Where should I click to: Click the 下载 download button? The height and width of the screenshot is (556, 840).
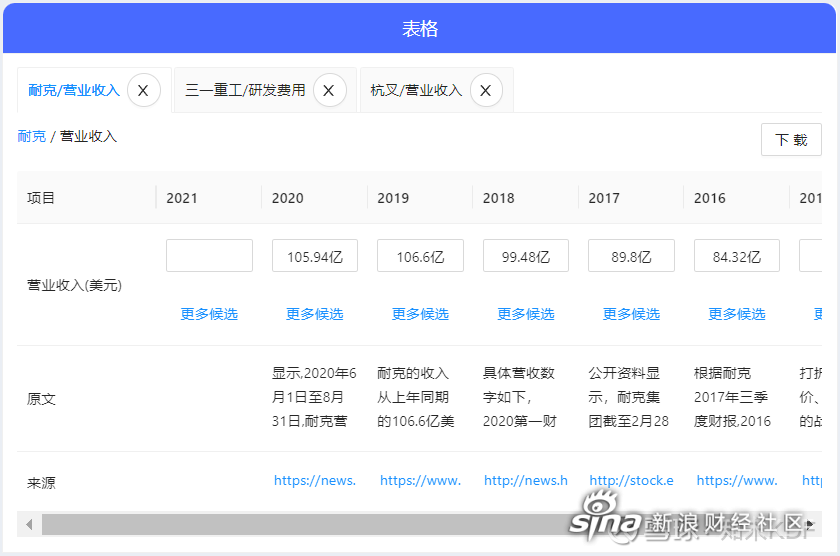tap(791, 140)
